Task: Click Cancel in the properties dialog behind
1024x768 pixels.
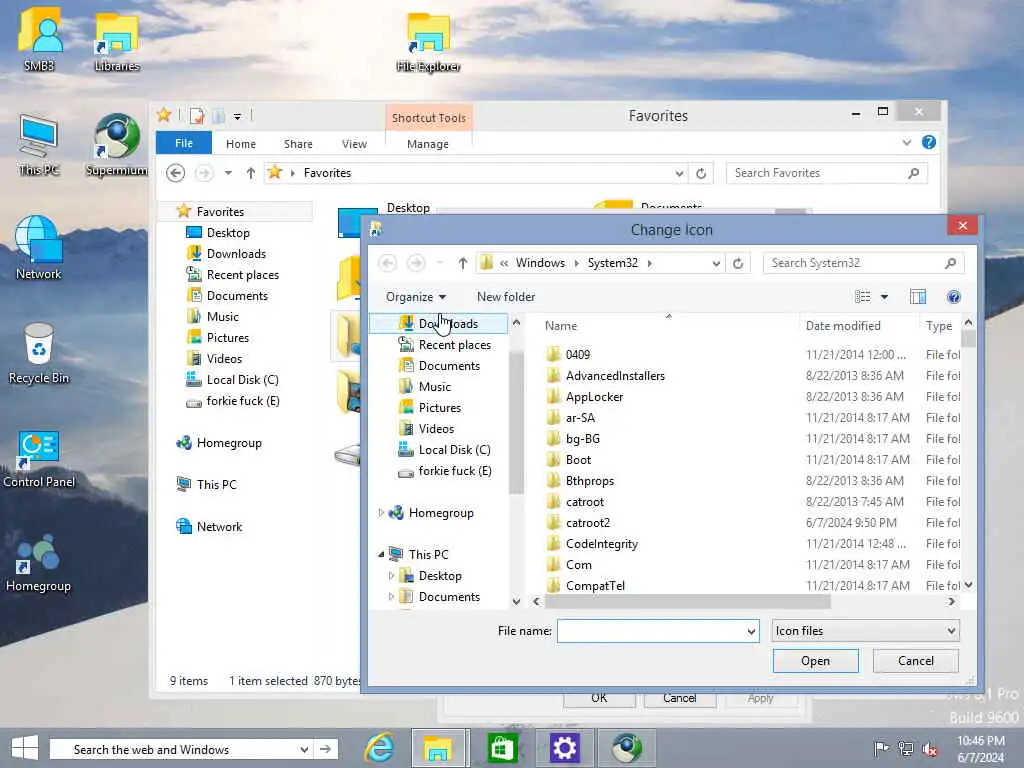Action: 679,698
